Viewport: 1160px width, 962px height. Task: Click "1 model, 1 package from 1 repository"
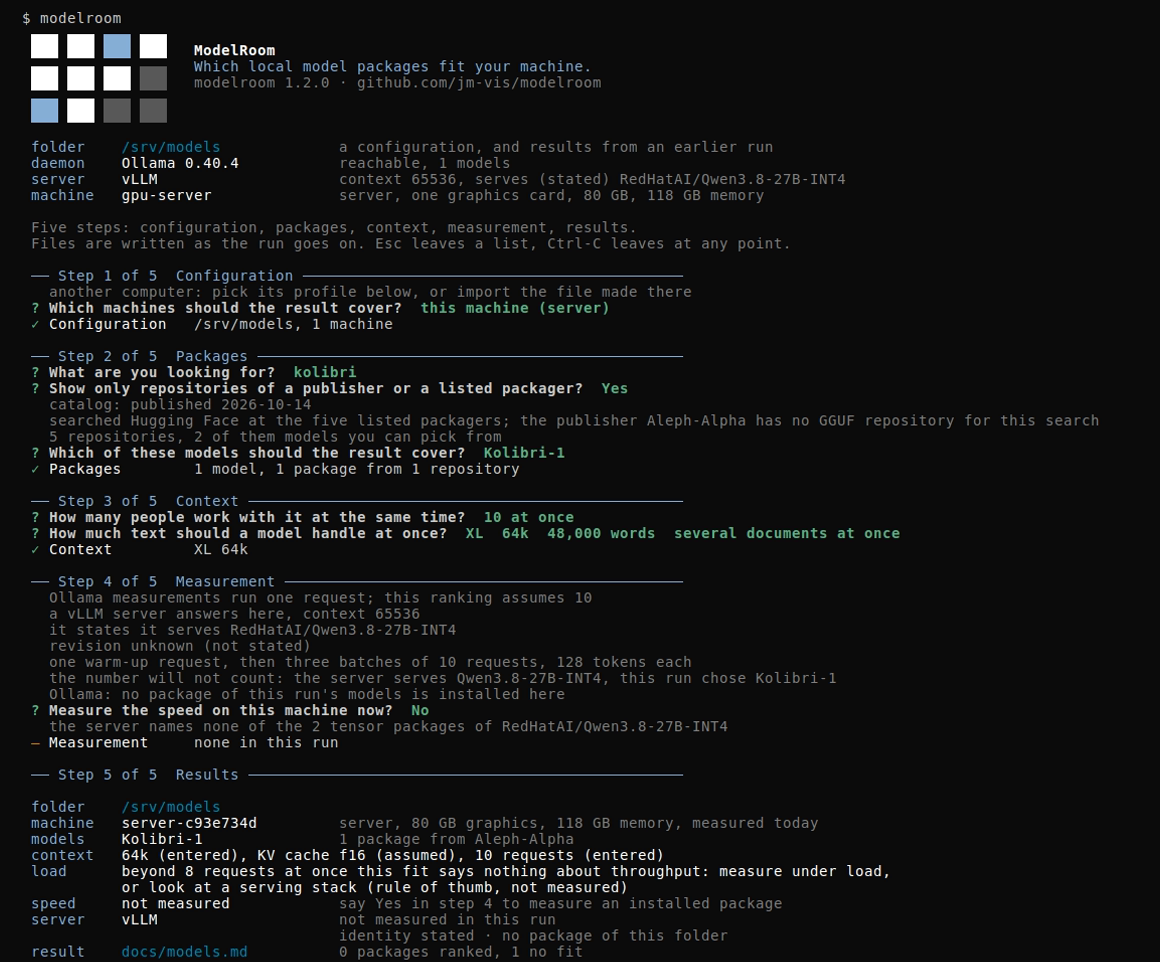point(357,469)
